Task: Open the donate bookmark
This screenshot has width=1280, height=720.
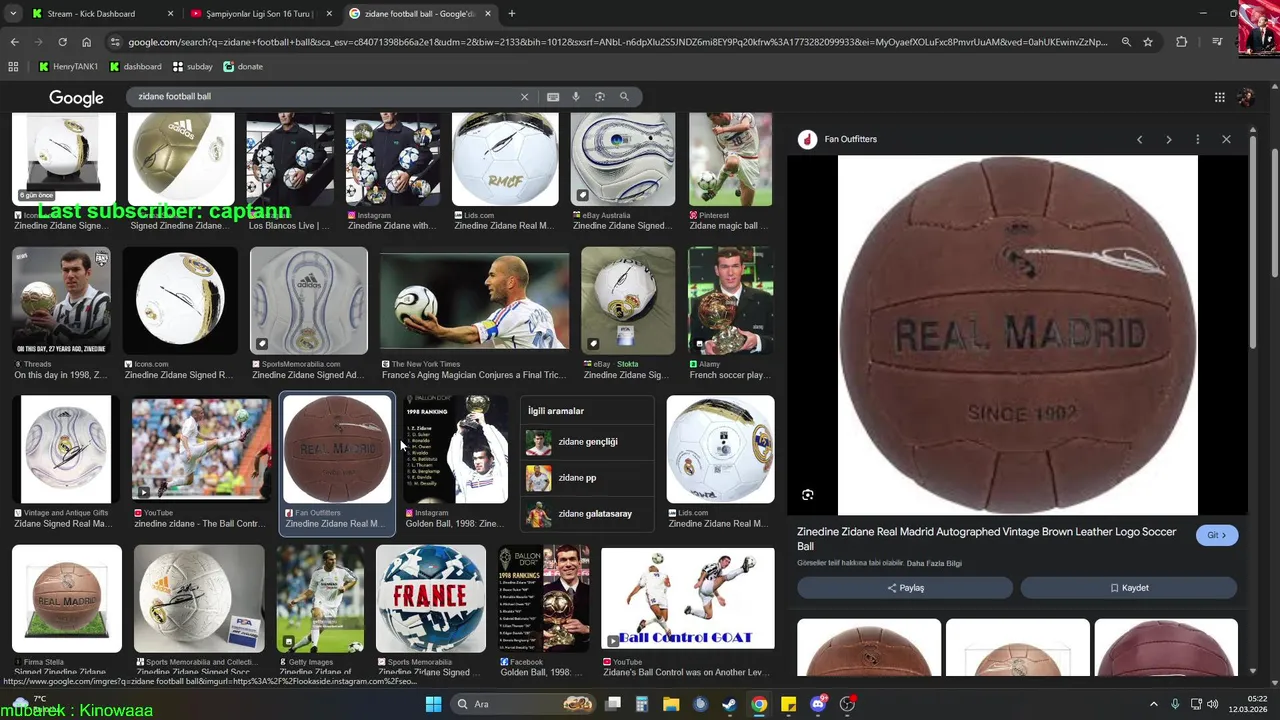Action: tap(243, 67)
